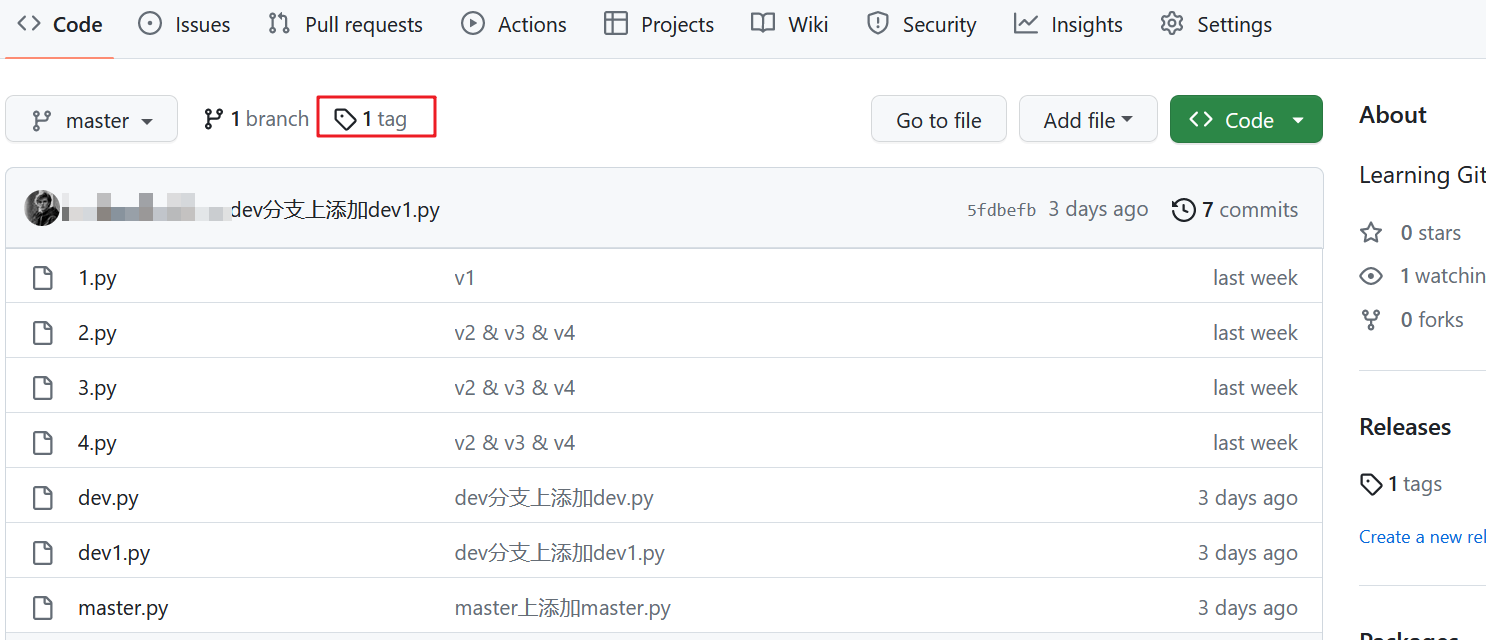
Task: Click the pull request icon in tab bar
Action: coord(279,24)
